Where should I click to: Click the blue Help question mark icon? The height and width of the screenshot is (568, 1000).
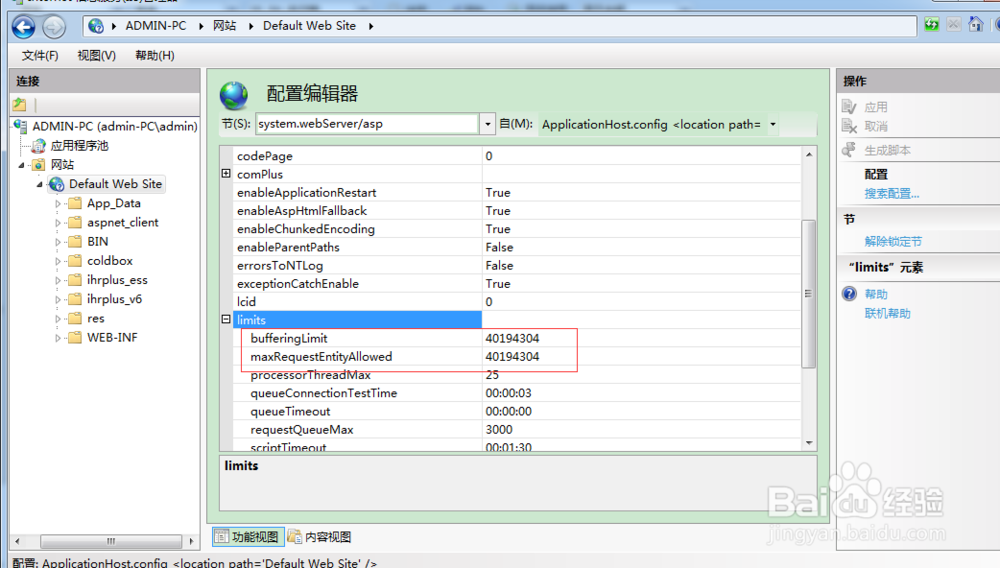pyautogui.click(x=849, y=293)
